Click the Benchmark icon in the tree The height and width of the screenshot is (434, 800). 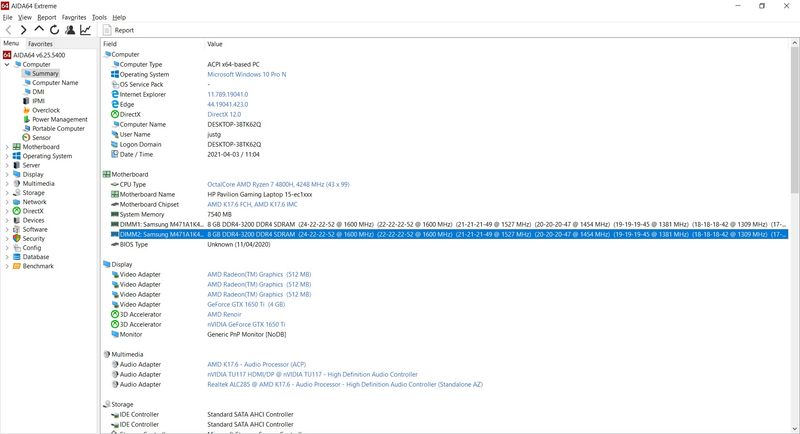point(16,266)
